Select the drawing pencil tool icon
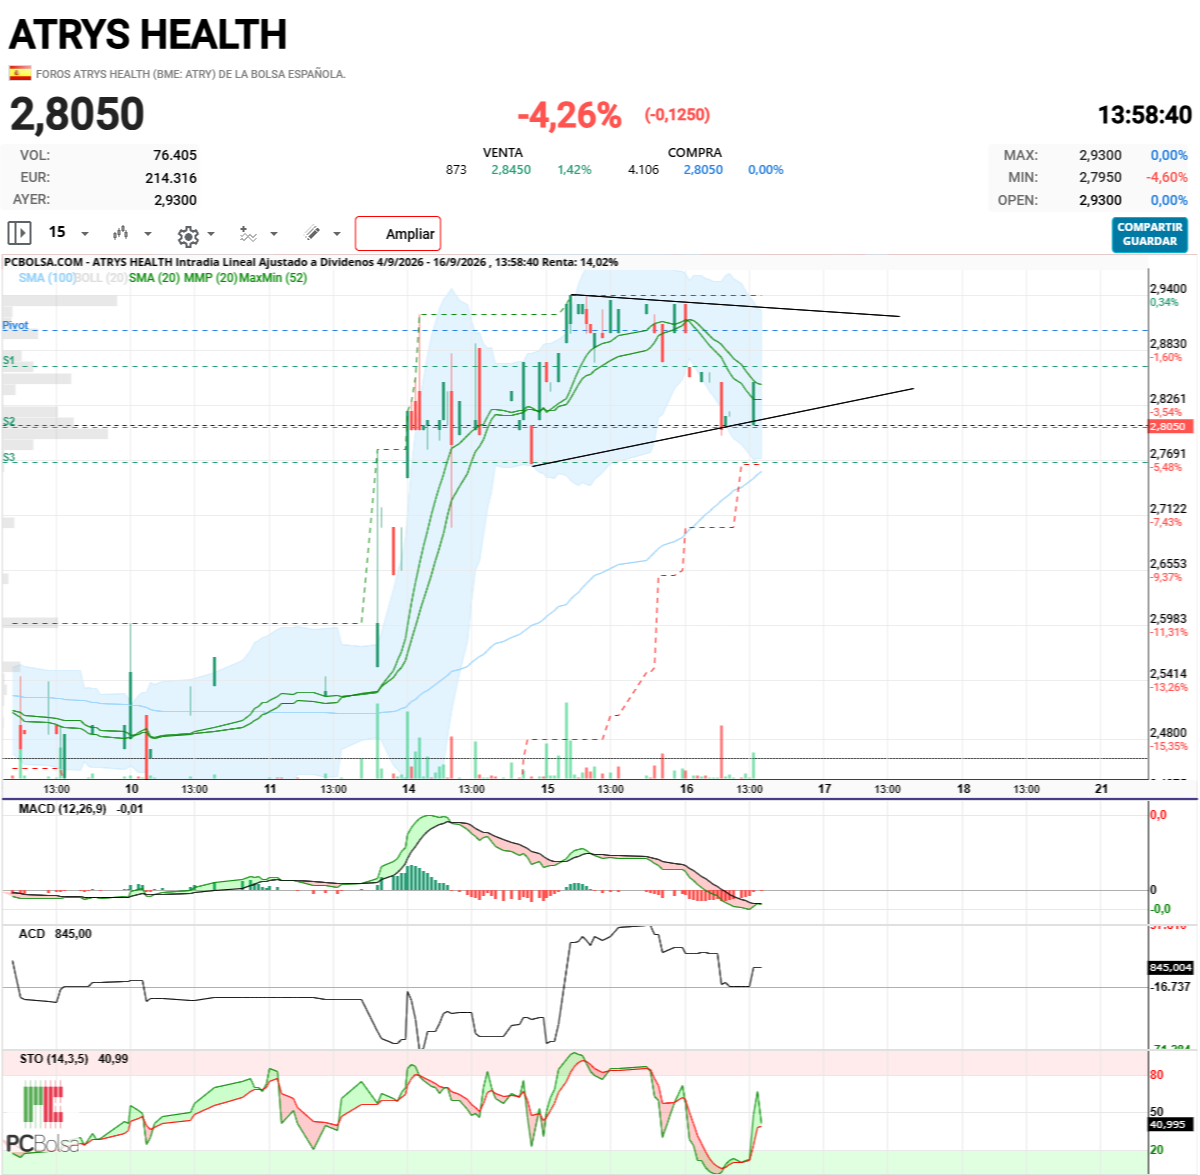This screenshot has width=1200, height=1175. point(313,233)
